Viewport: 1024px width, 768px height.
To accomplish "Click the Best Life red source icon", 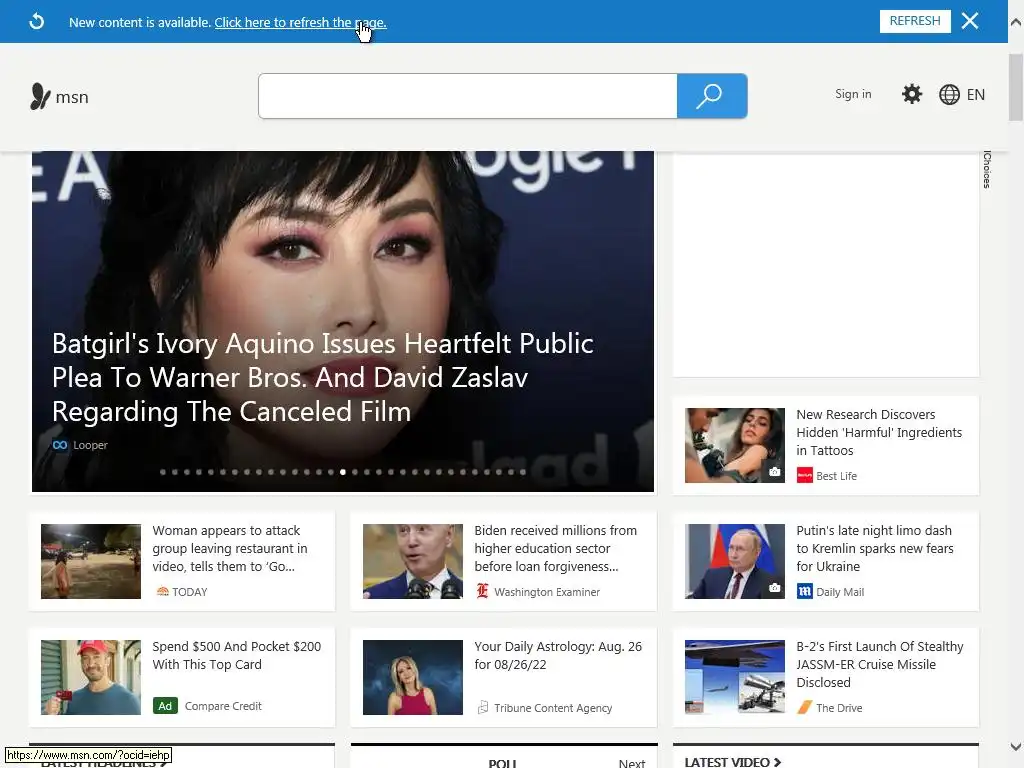I will point(805,475).
